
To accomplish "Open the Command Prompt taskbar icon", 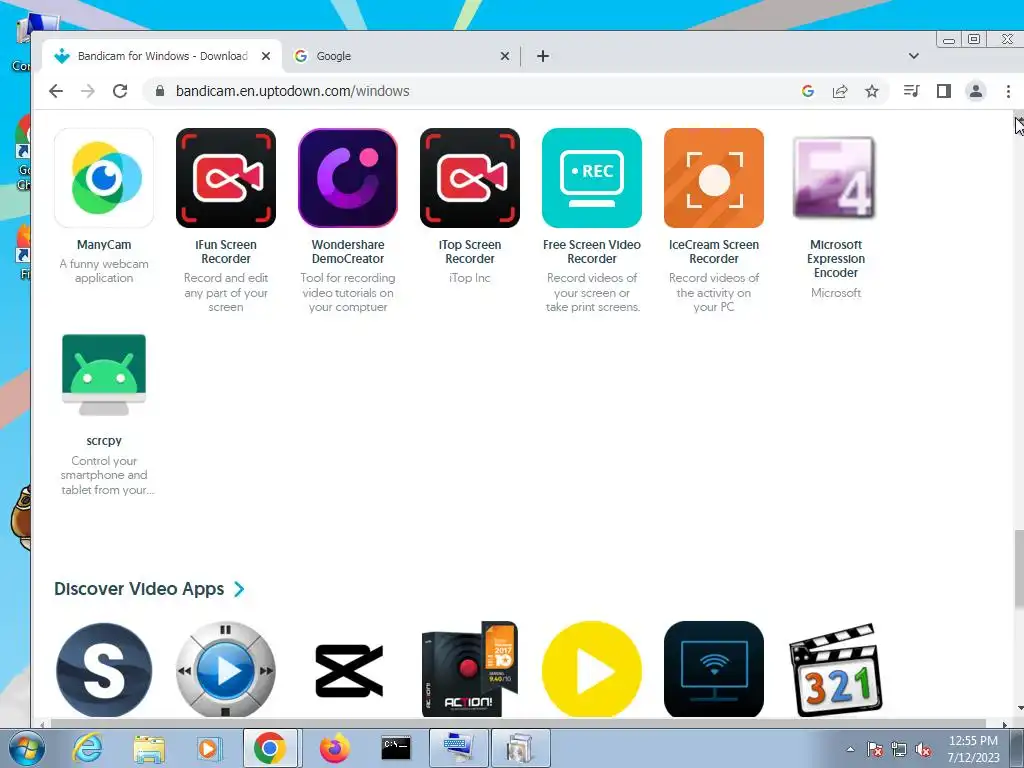I will [x=396, y=748].
